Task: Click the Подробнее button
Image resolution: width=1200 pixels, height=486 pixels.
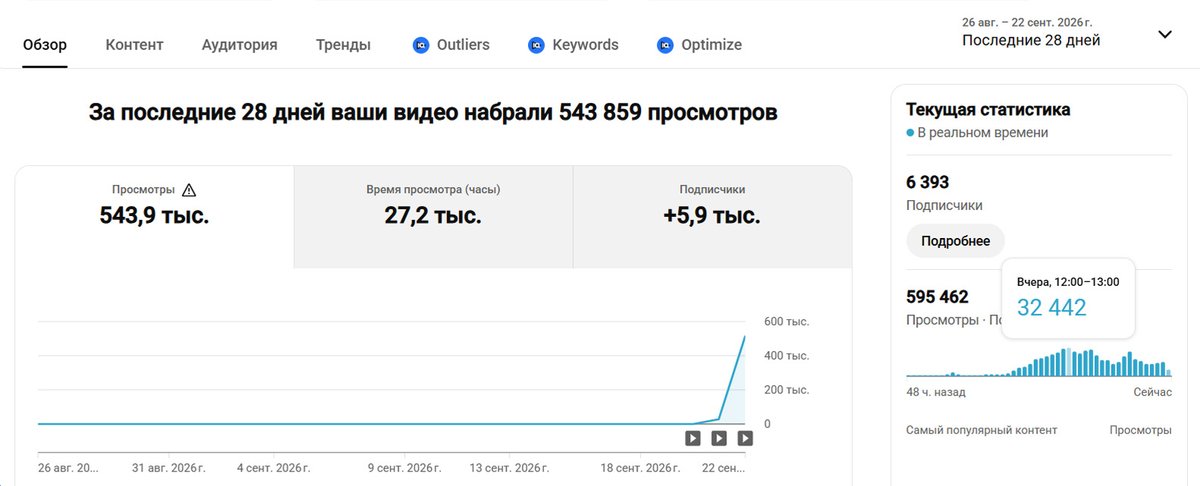Action: (x=955, y=241)
